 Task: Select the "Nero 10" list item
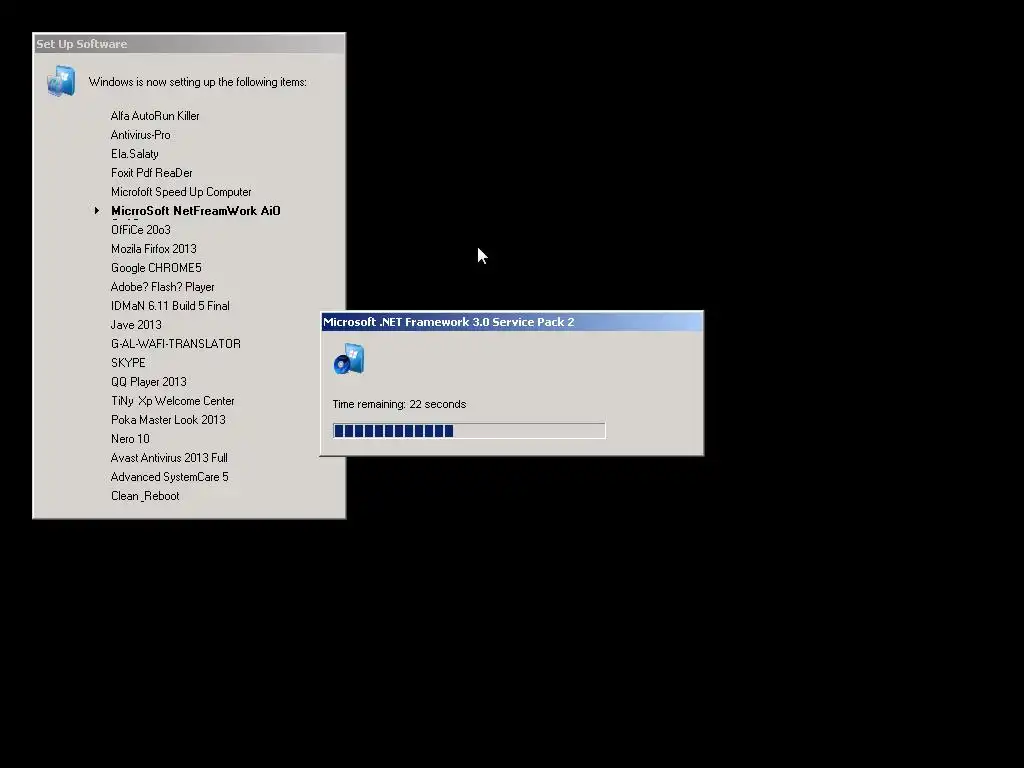tap(130, 438)
